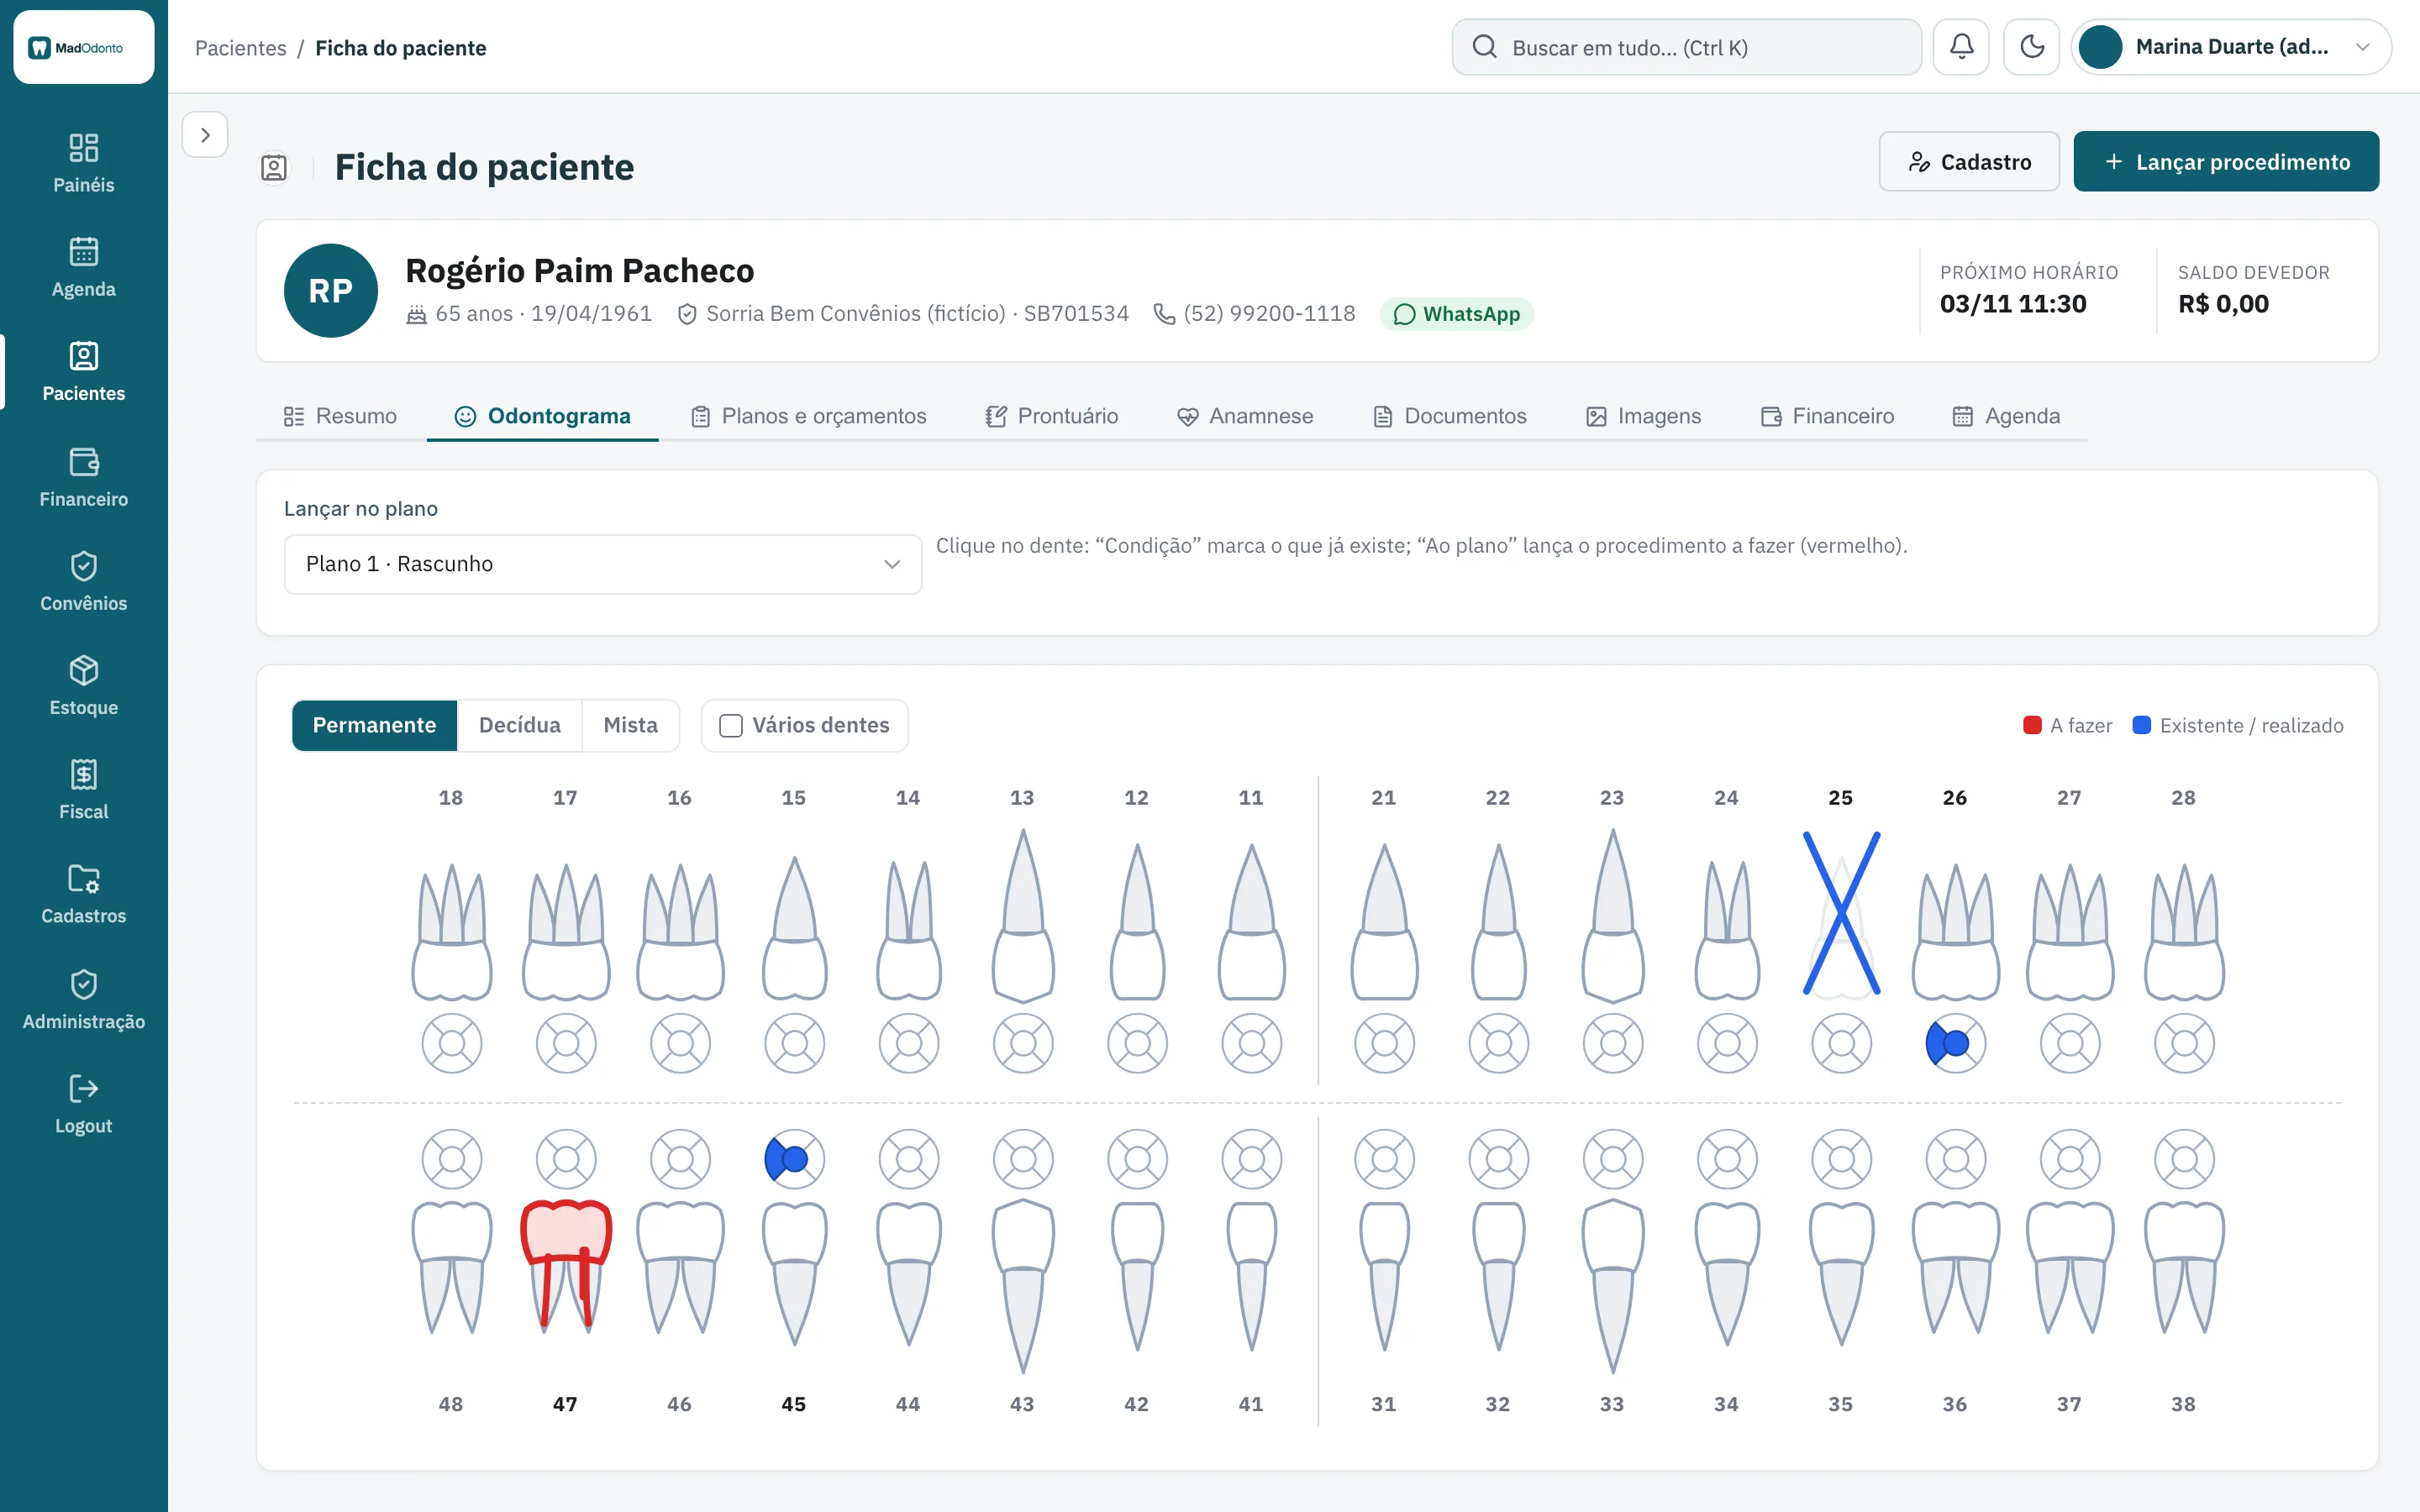The width and height of the screenshot is (2420, 1512).
Task: Switch to Mista dentition
Action: [x=630, y=725]
